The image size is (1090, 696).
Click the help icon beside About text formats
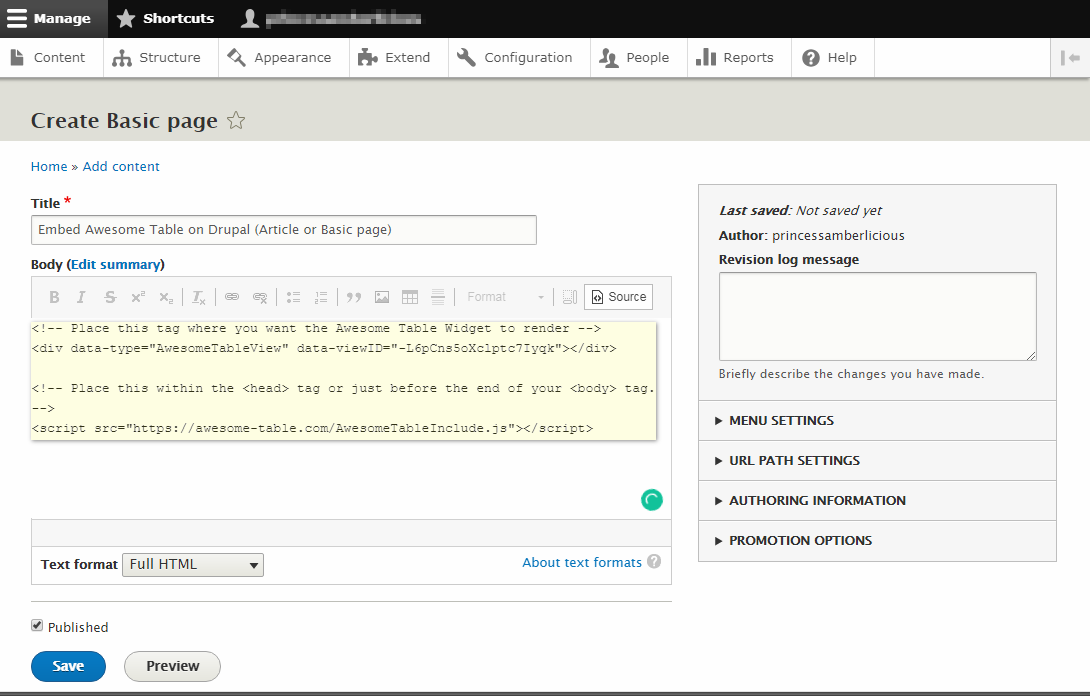[654, 562]
